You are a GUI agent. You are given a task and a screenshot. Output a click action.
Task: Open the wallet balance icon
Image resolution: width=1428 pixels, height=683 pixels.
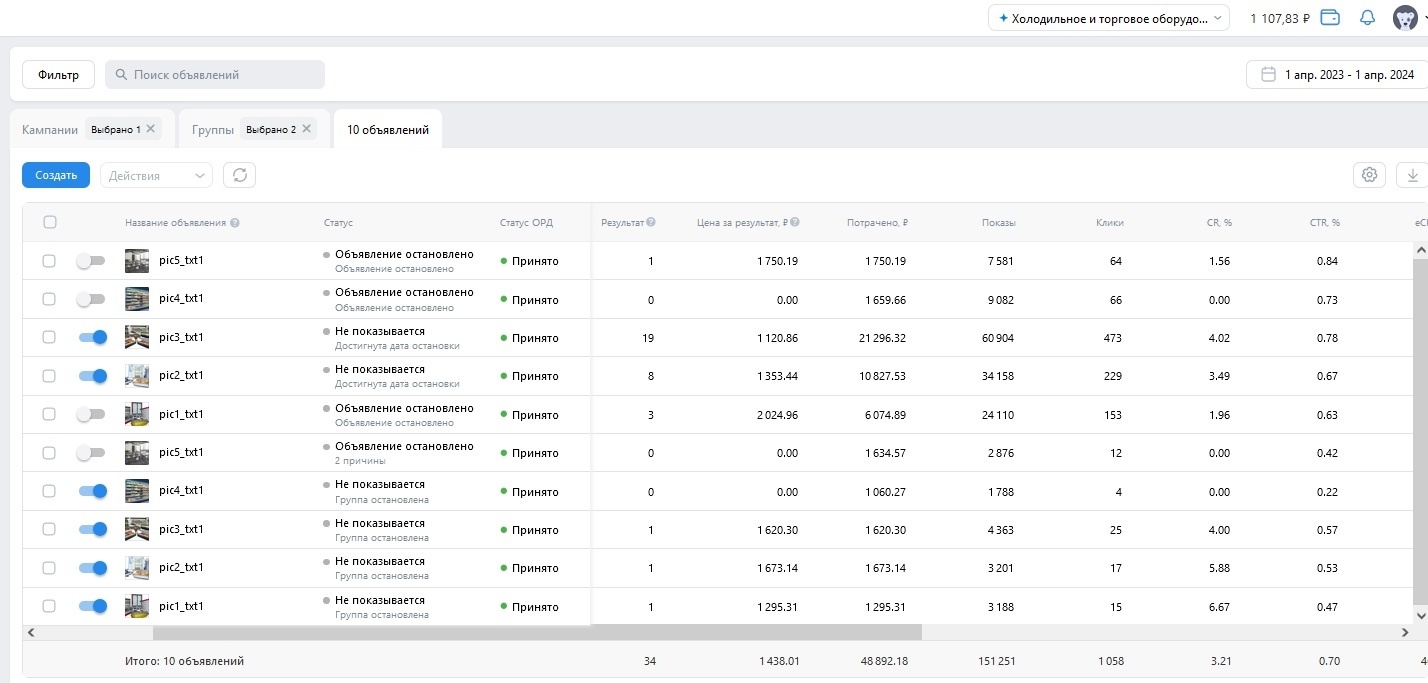coord(1330,18)
